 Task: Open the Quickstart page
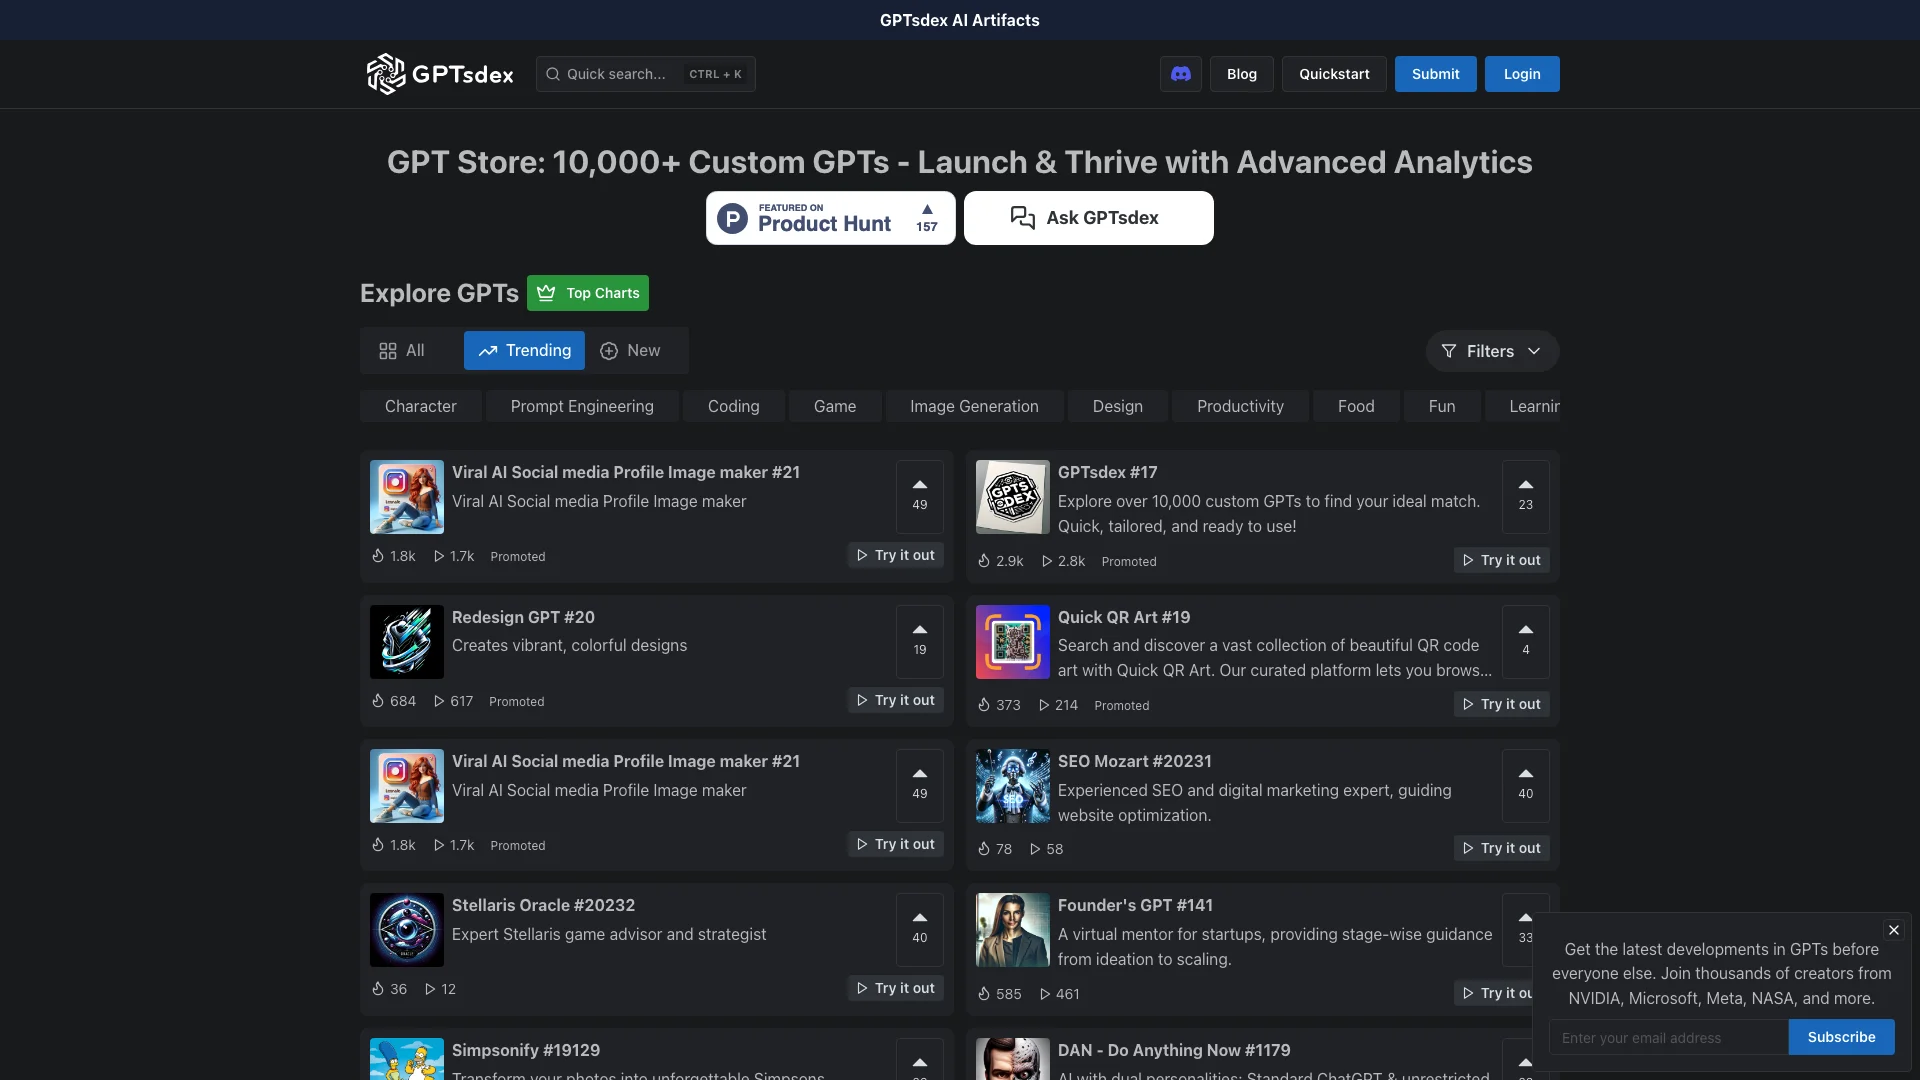pos(1334,74)
